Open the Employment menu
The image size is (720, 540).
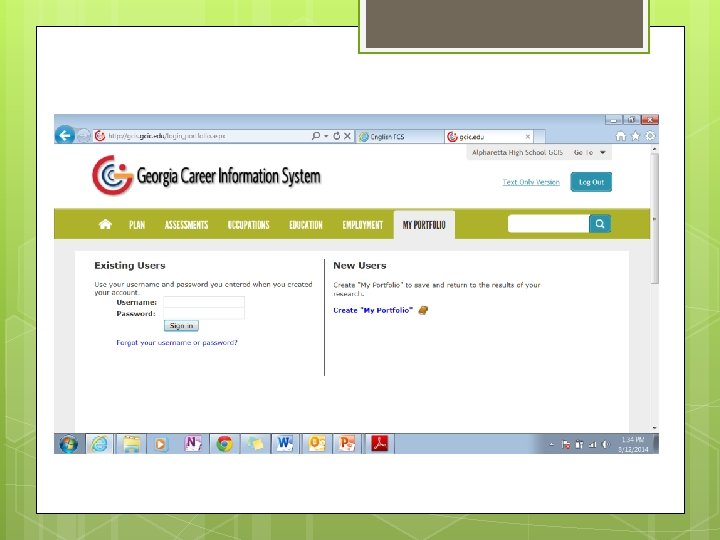[362, 225]
